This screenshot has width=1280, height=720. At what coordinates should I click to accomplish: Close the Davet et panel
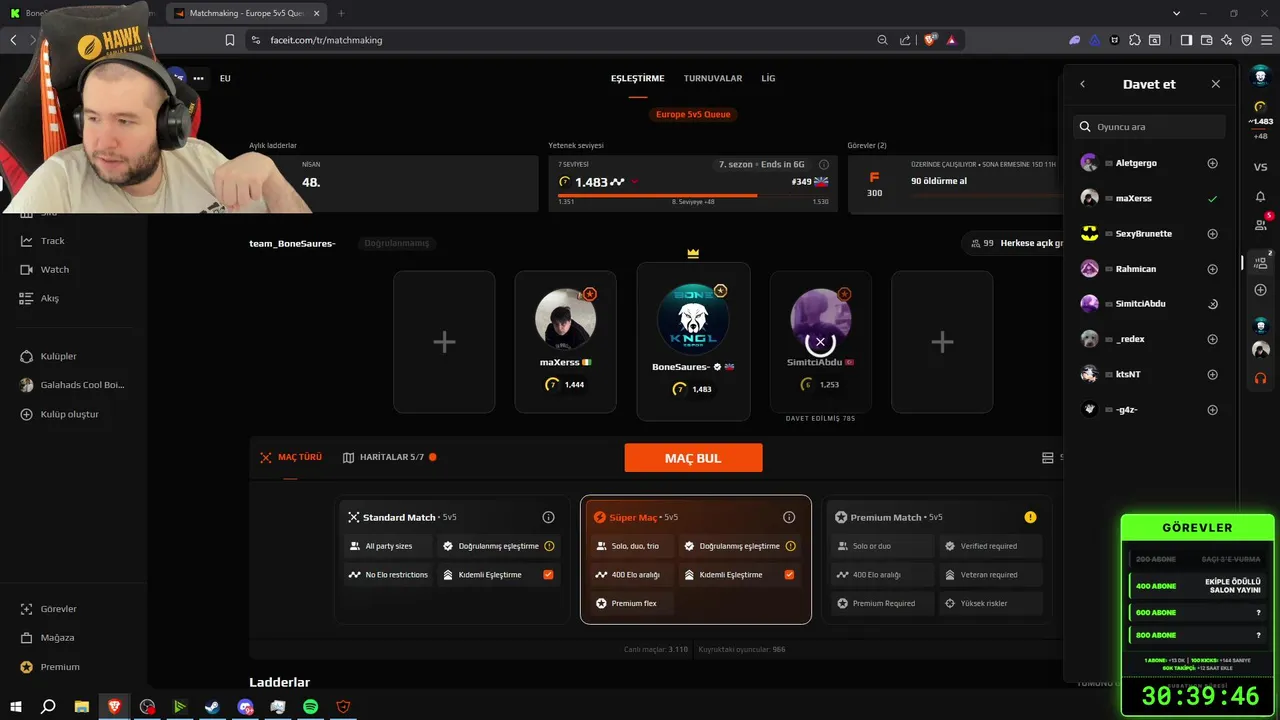click(x=1216, y=84)
